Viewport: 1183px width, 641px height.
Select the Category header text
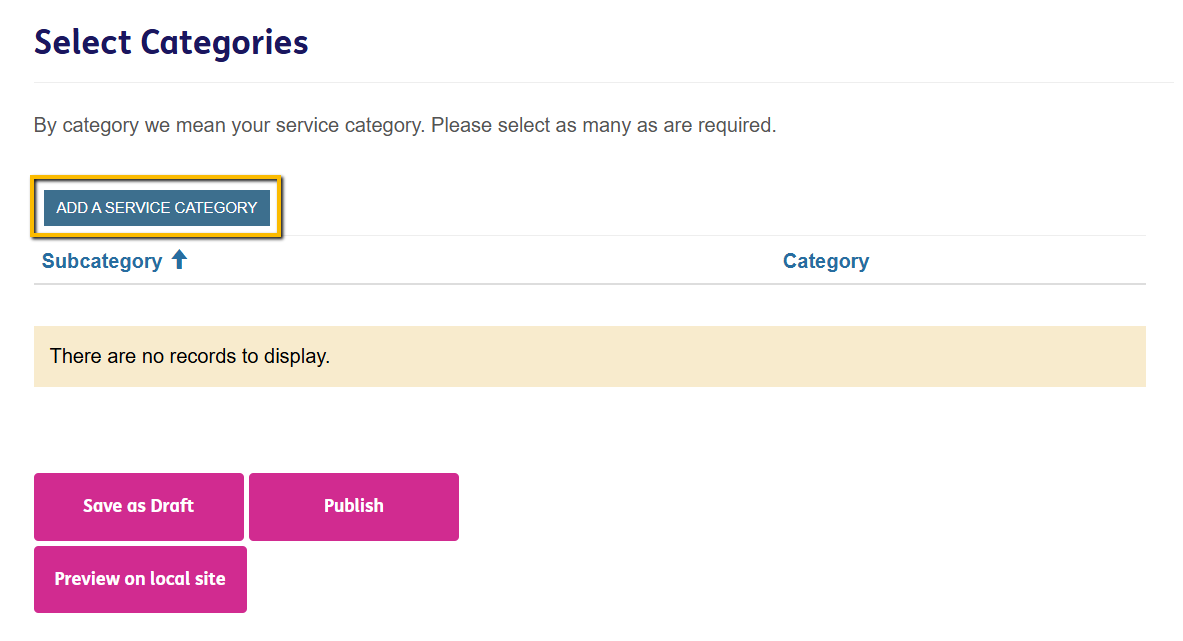click(x=825, y=261)
